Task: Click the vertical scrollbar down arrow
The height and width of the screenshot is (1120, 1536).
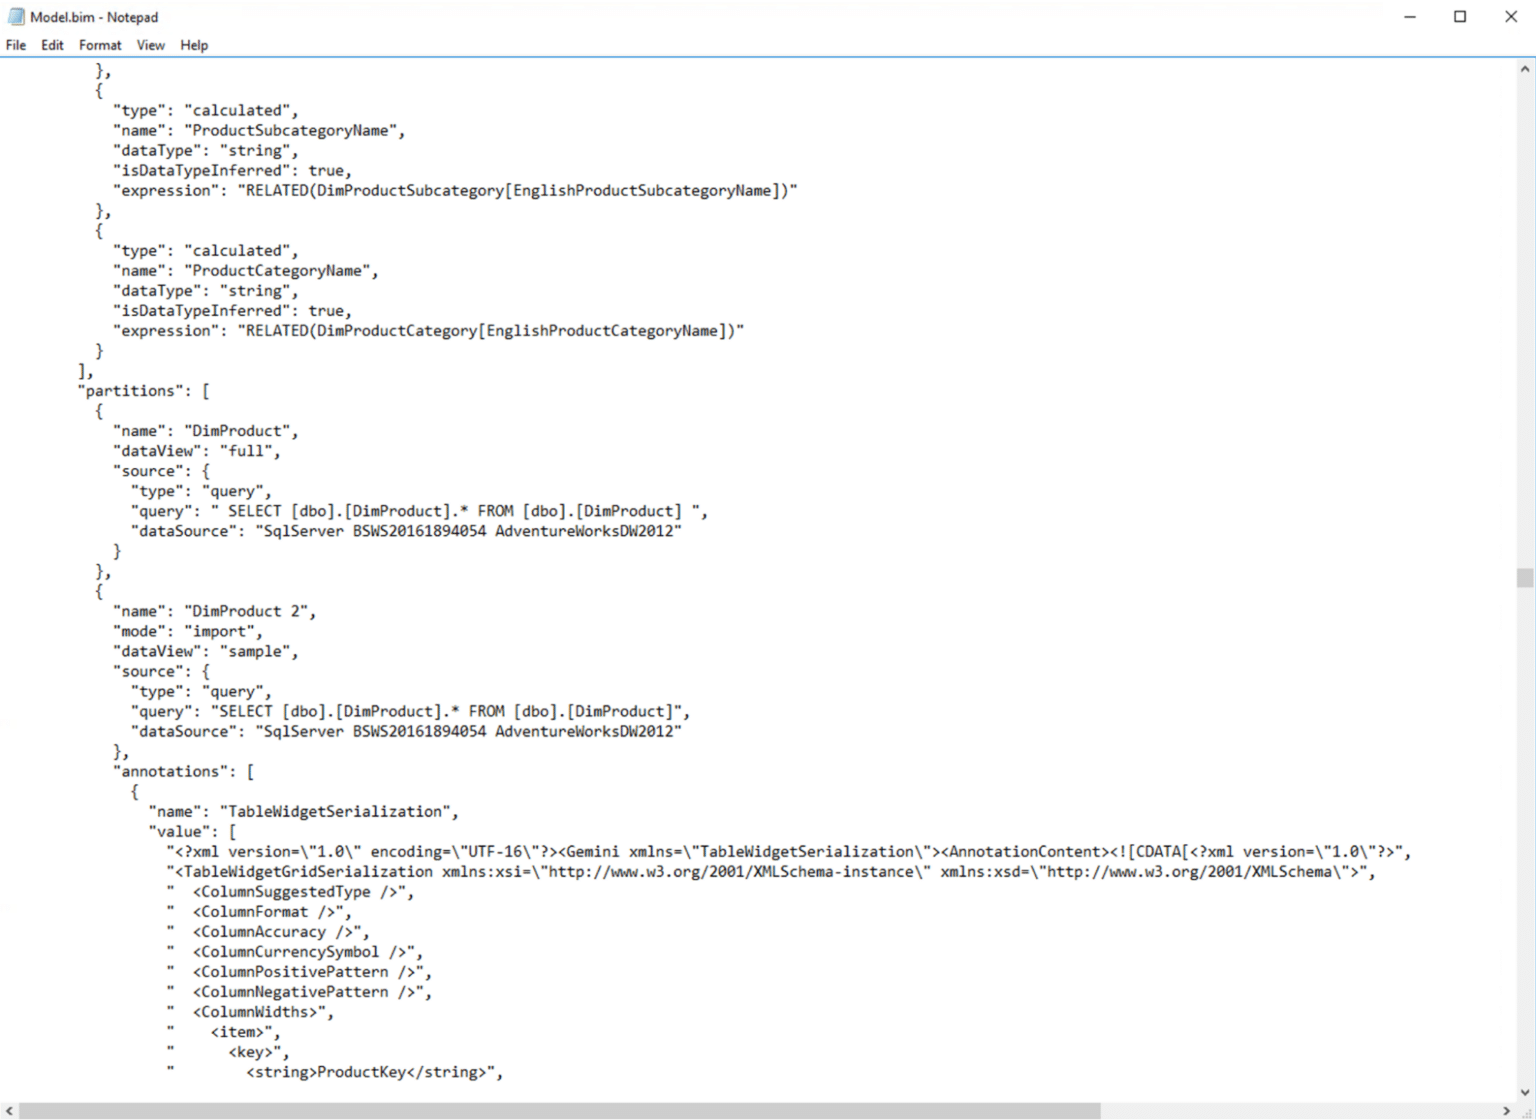Action: pyautogui.click(x=1525, y=1092)
